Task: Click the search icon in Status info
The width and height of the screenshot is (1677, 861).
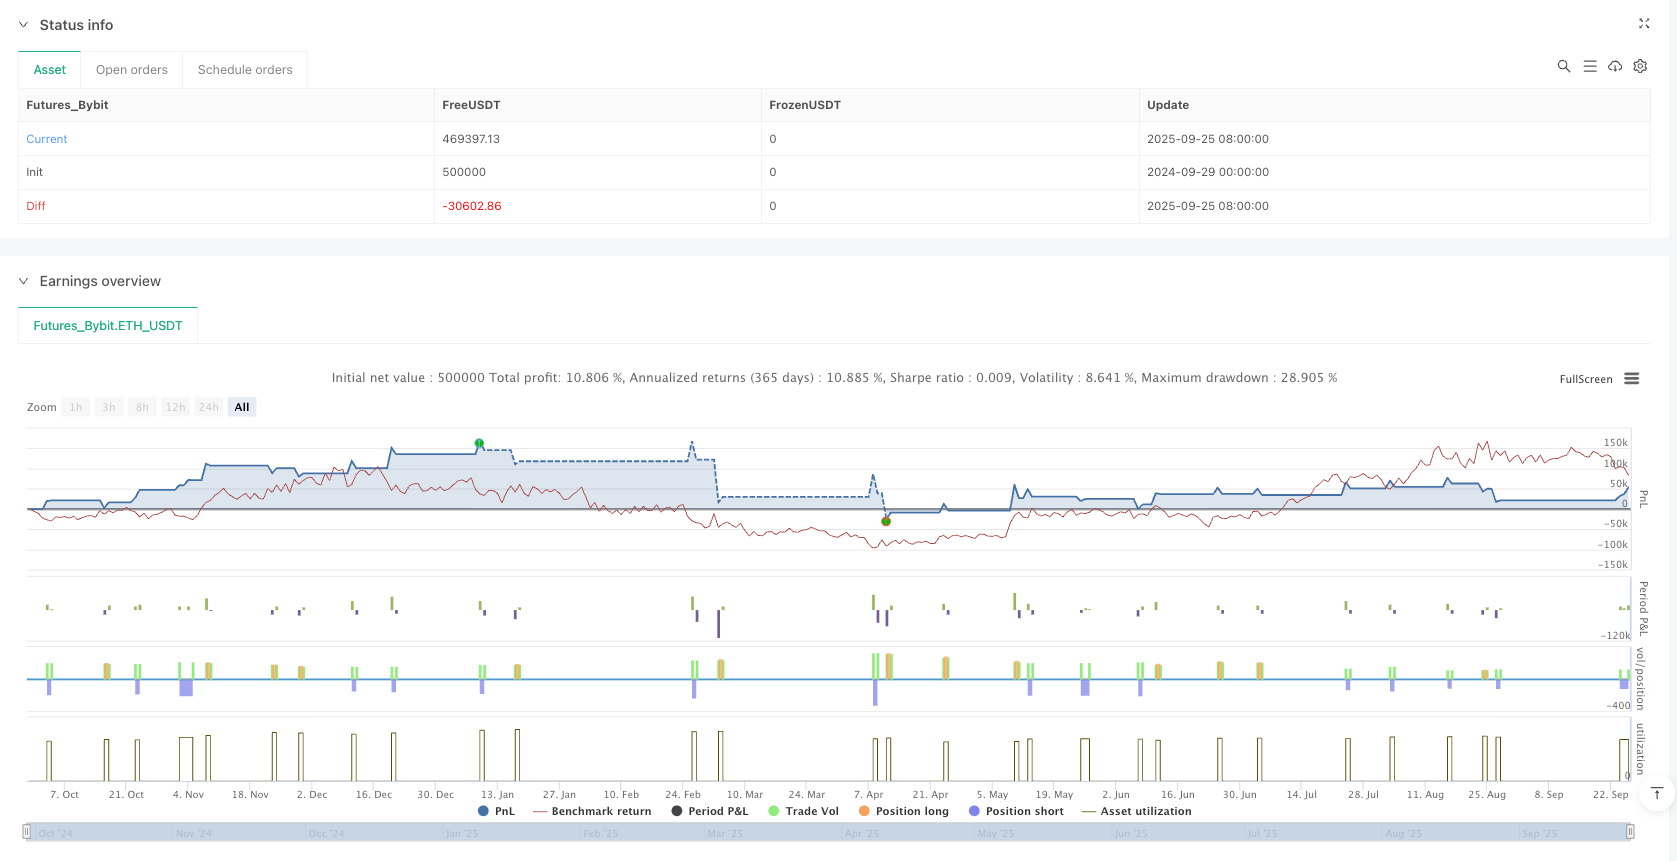Action: point(1563,66)
